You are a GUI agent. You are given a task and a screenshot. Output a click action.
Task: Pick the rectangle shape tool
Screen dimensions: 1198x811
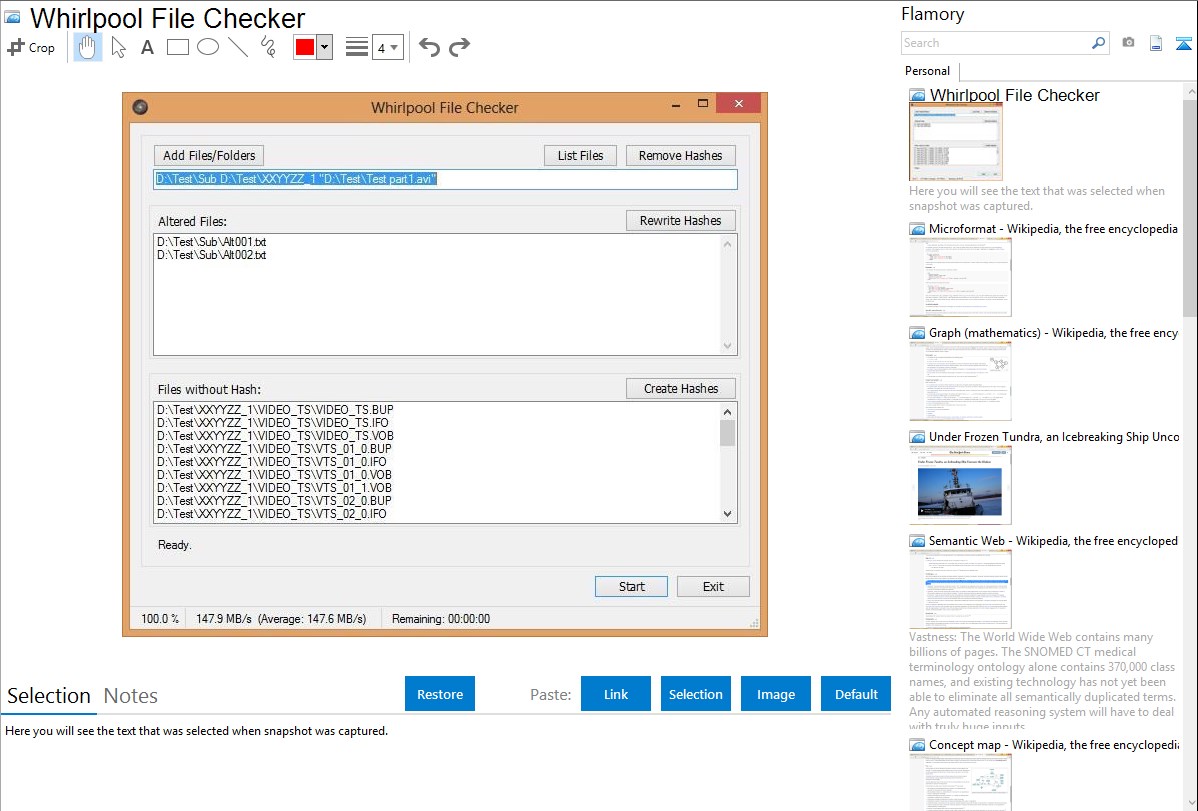tap(178, 47)
